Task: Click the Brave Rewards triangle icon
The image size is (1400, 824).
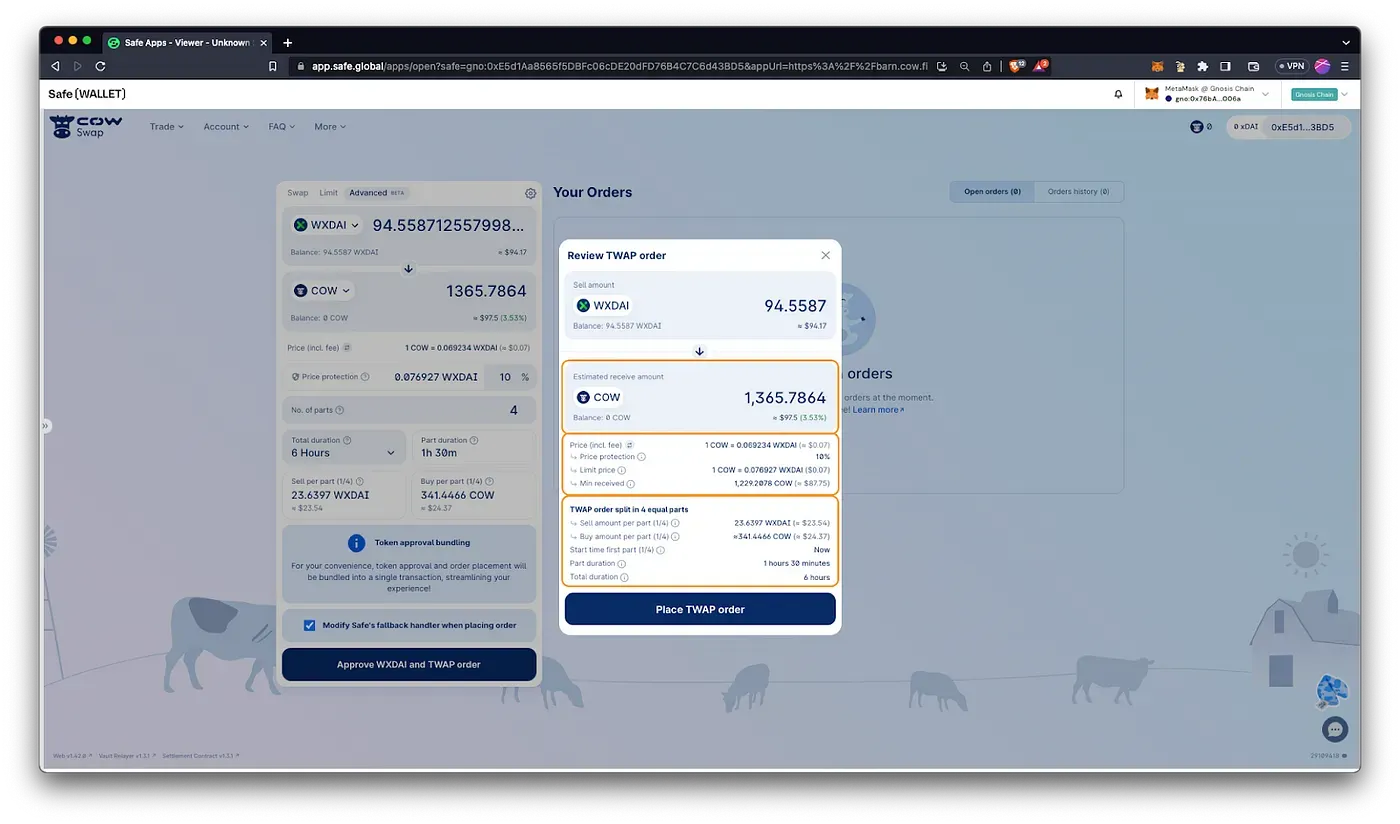Action: coord(1042,66)
